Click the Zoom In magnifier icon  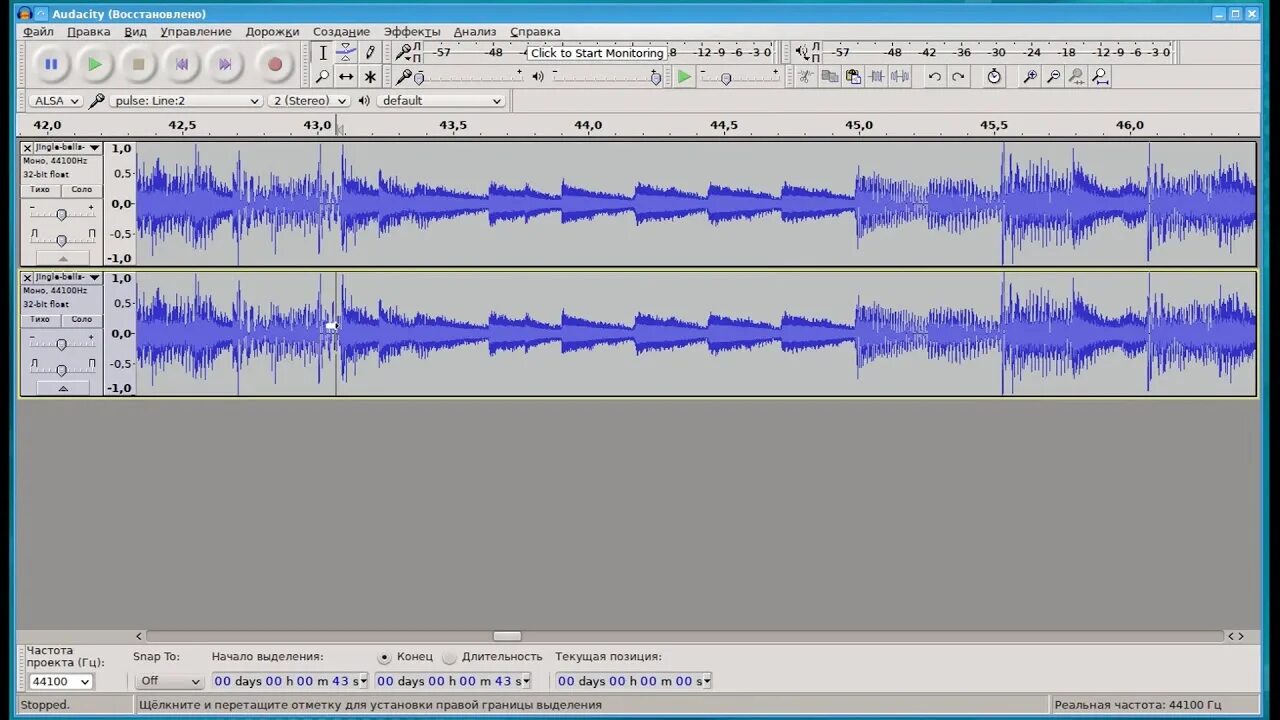1029,77
